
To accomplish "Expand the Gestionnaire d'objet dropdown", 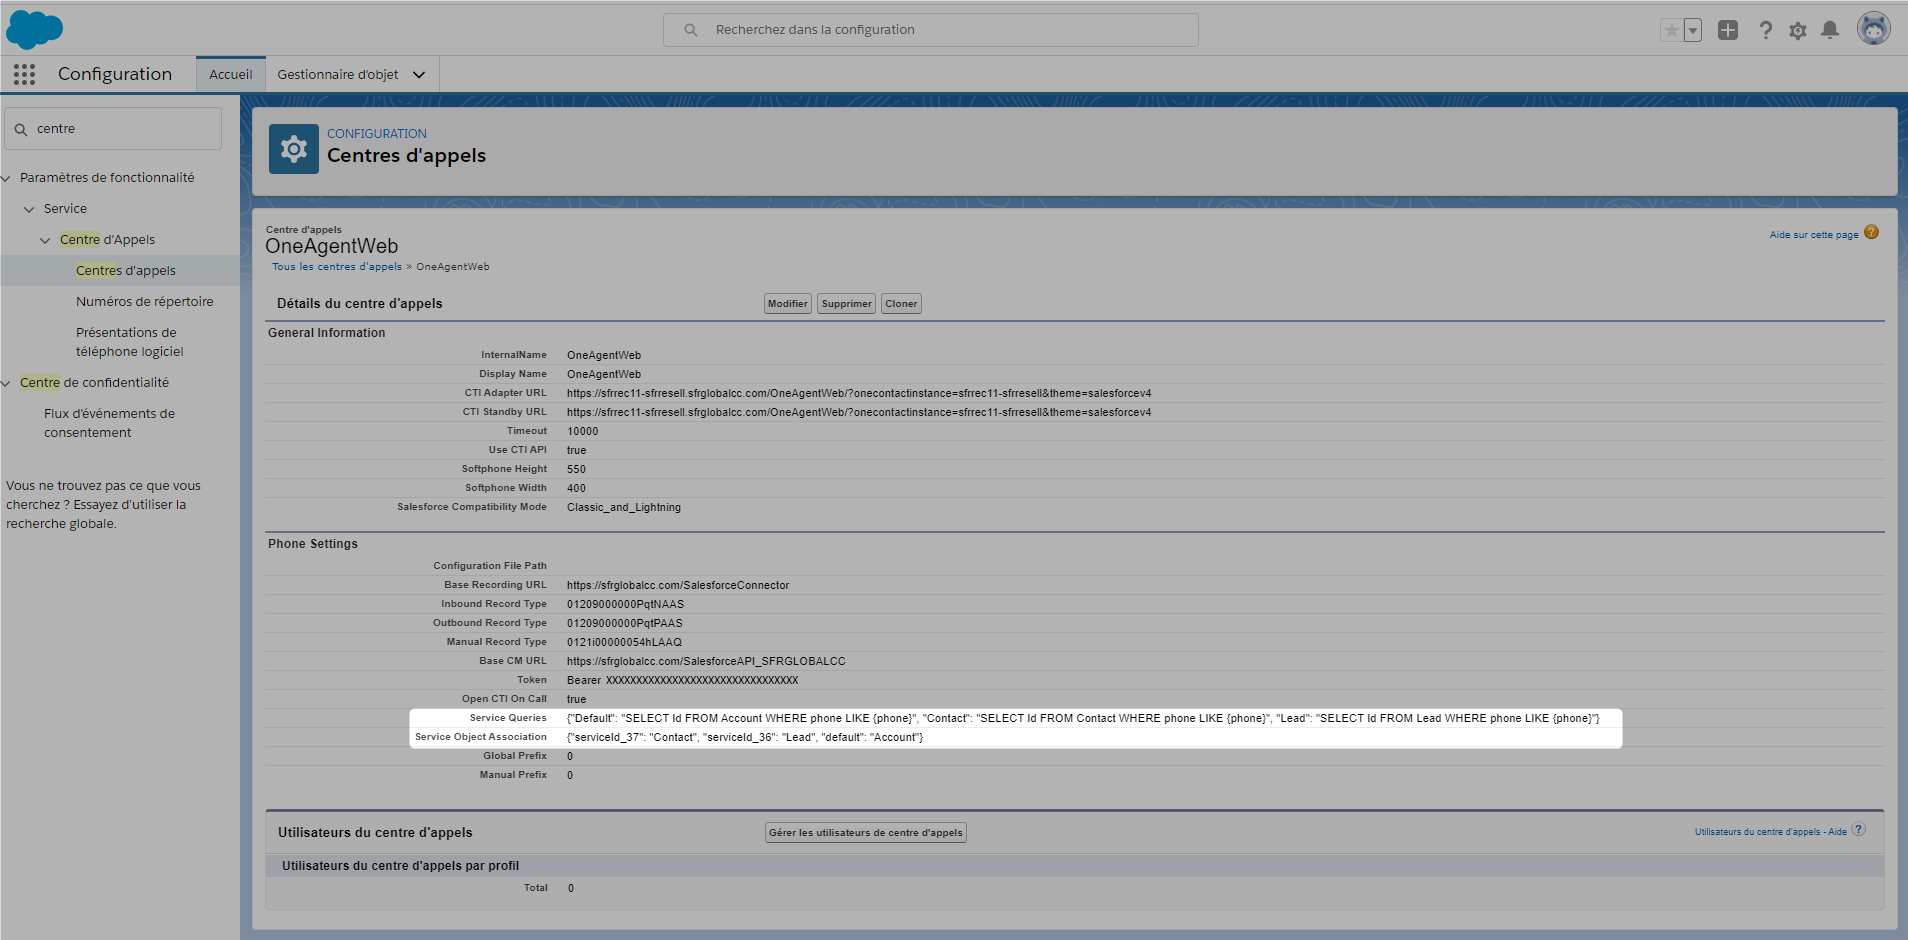I will click(x=419, y=75).
